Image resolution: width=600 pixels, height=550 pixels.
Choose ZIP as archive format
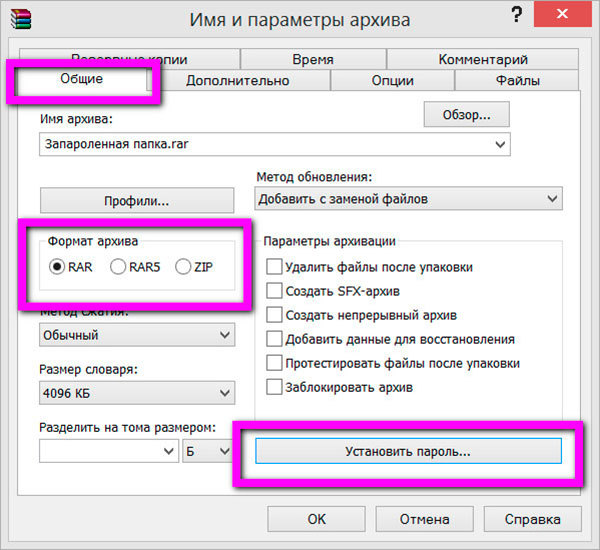coord(183,266)
